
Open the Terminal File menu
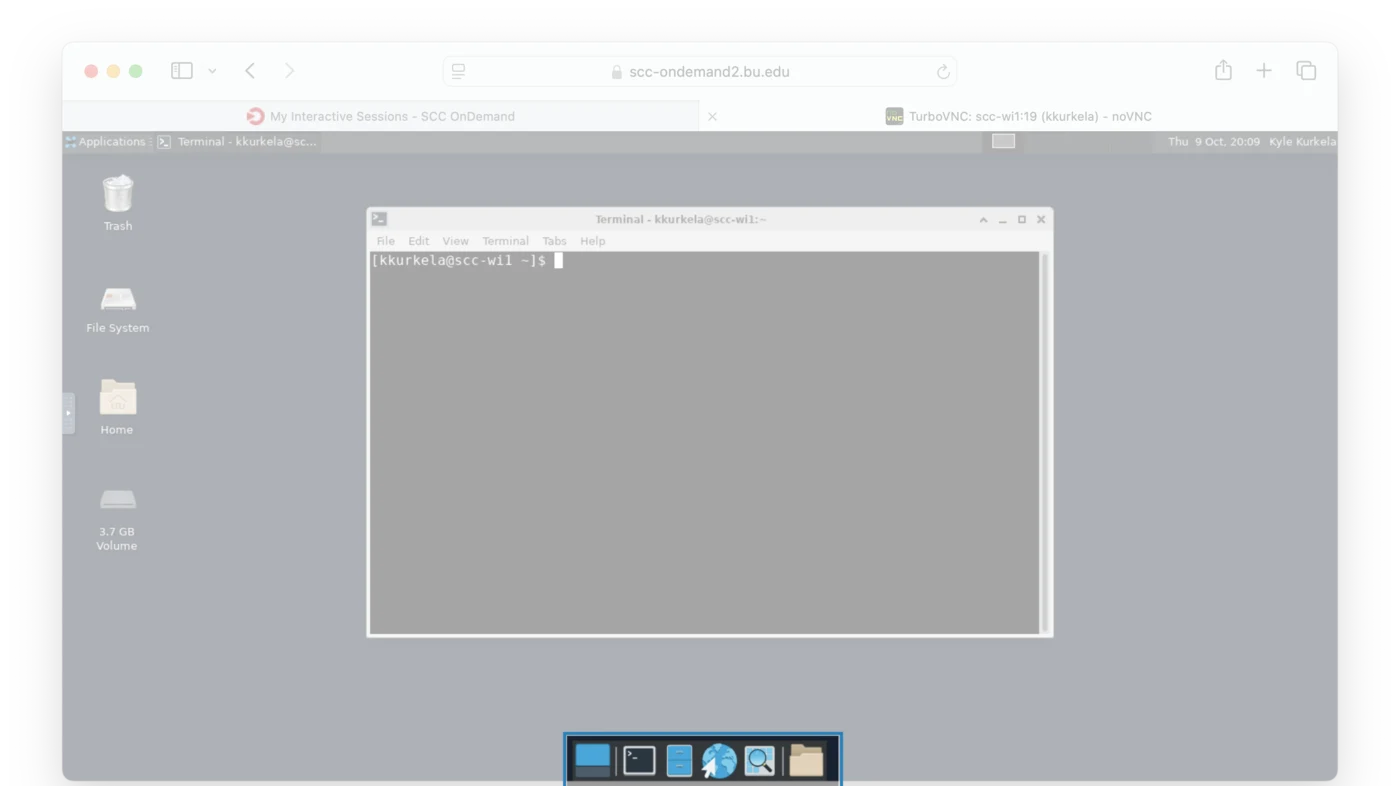tap(385, 241)
